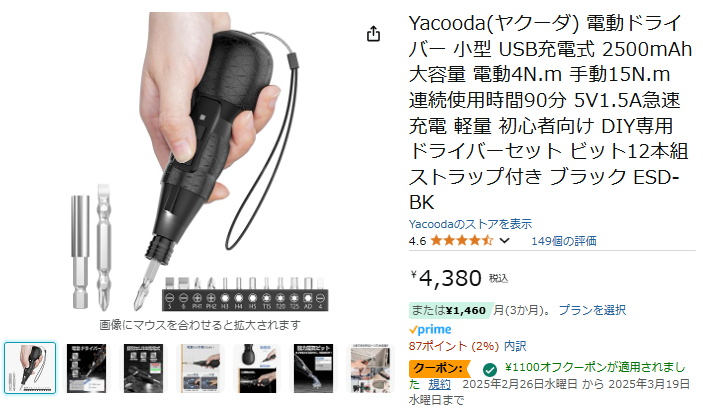Click the main screwdriver product image
The width and height of the screenshot is (703, 408).
(x=200, y=161)
